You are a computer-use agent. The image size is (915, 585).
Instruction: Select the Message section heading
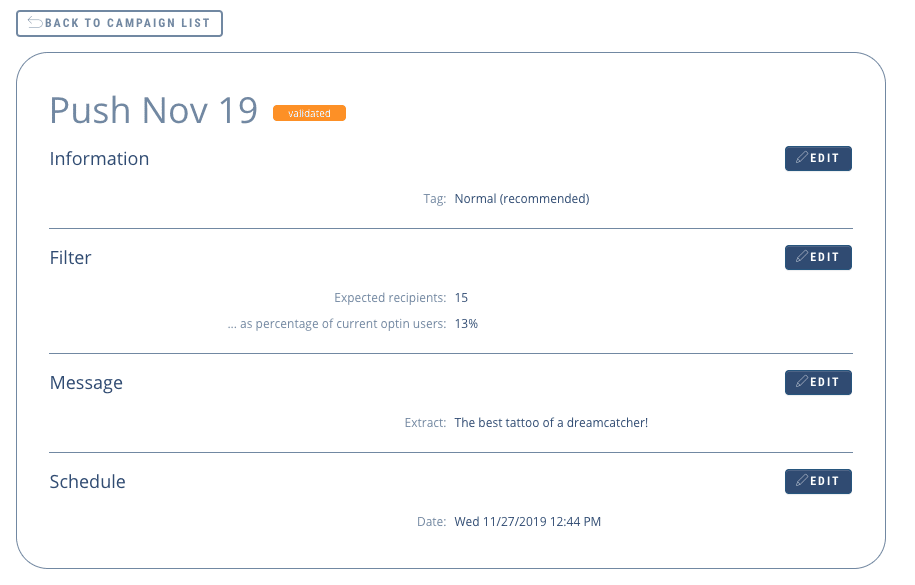pos(86,382)
